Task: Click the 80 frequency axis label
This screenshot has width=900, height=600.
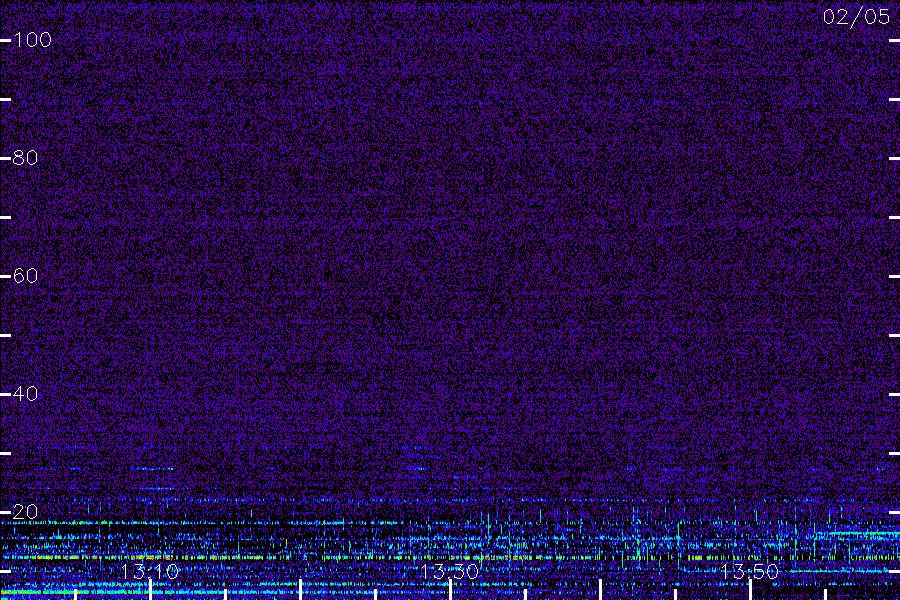Action: pos(25,158)
